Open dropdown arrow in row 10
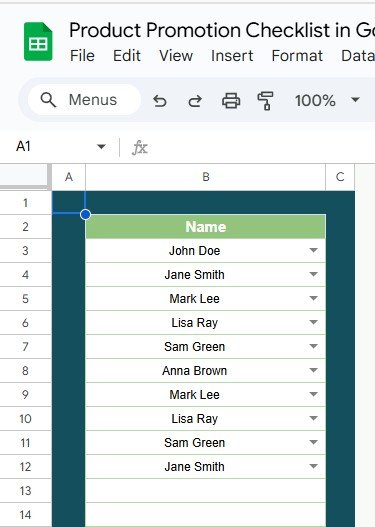375x527 pixels. (313, 418)
